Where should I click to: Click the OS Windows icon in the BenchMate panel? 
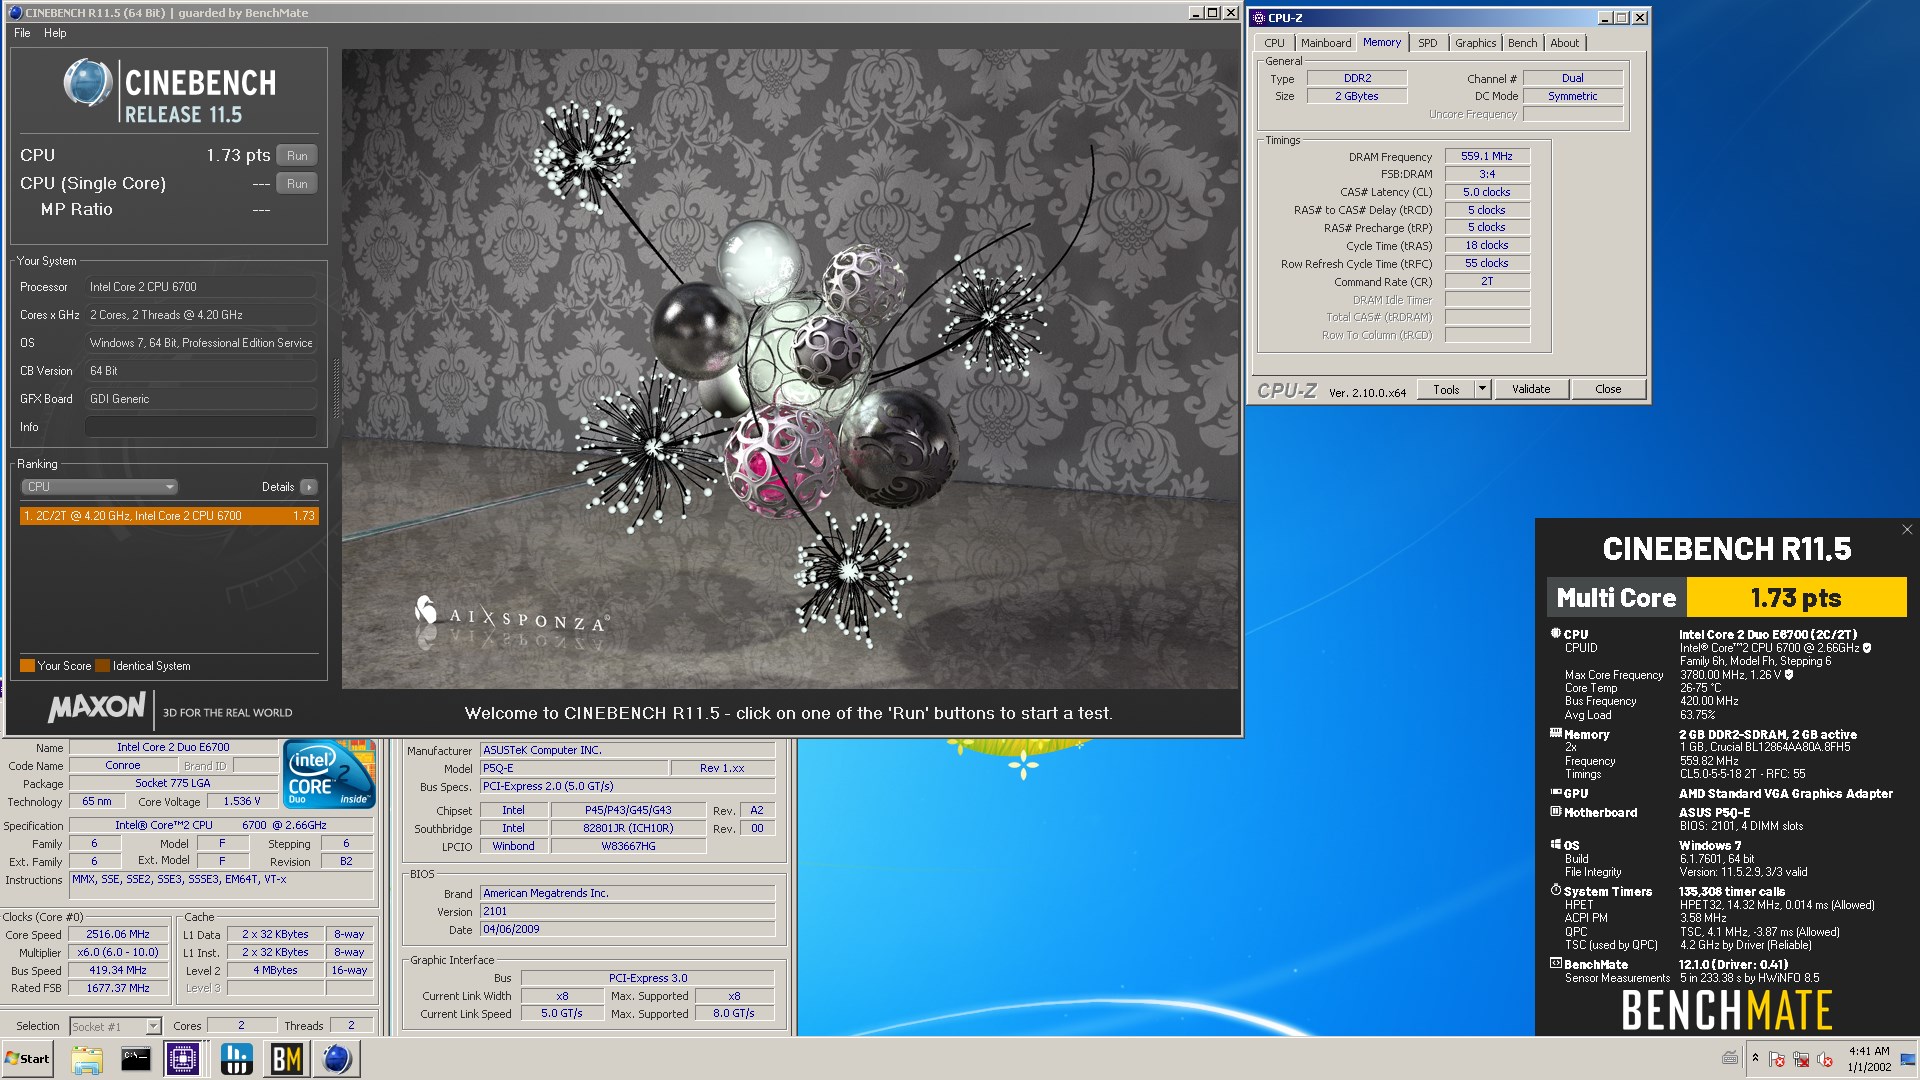tap(1556, 844)
